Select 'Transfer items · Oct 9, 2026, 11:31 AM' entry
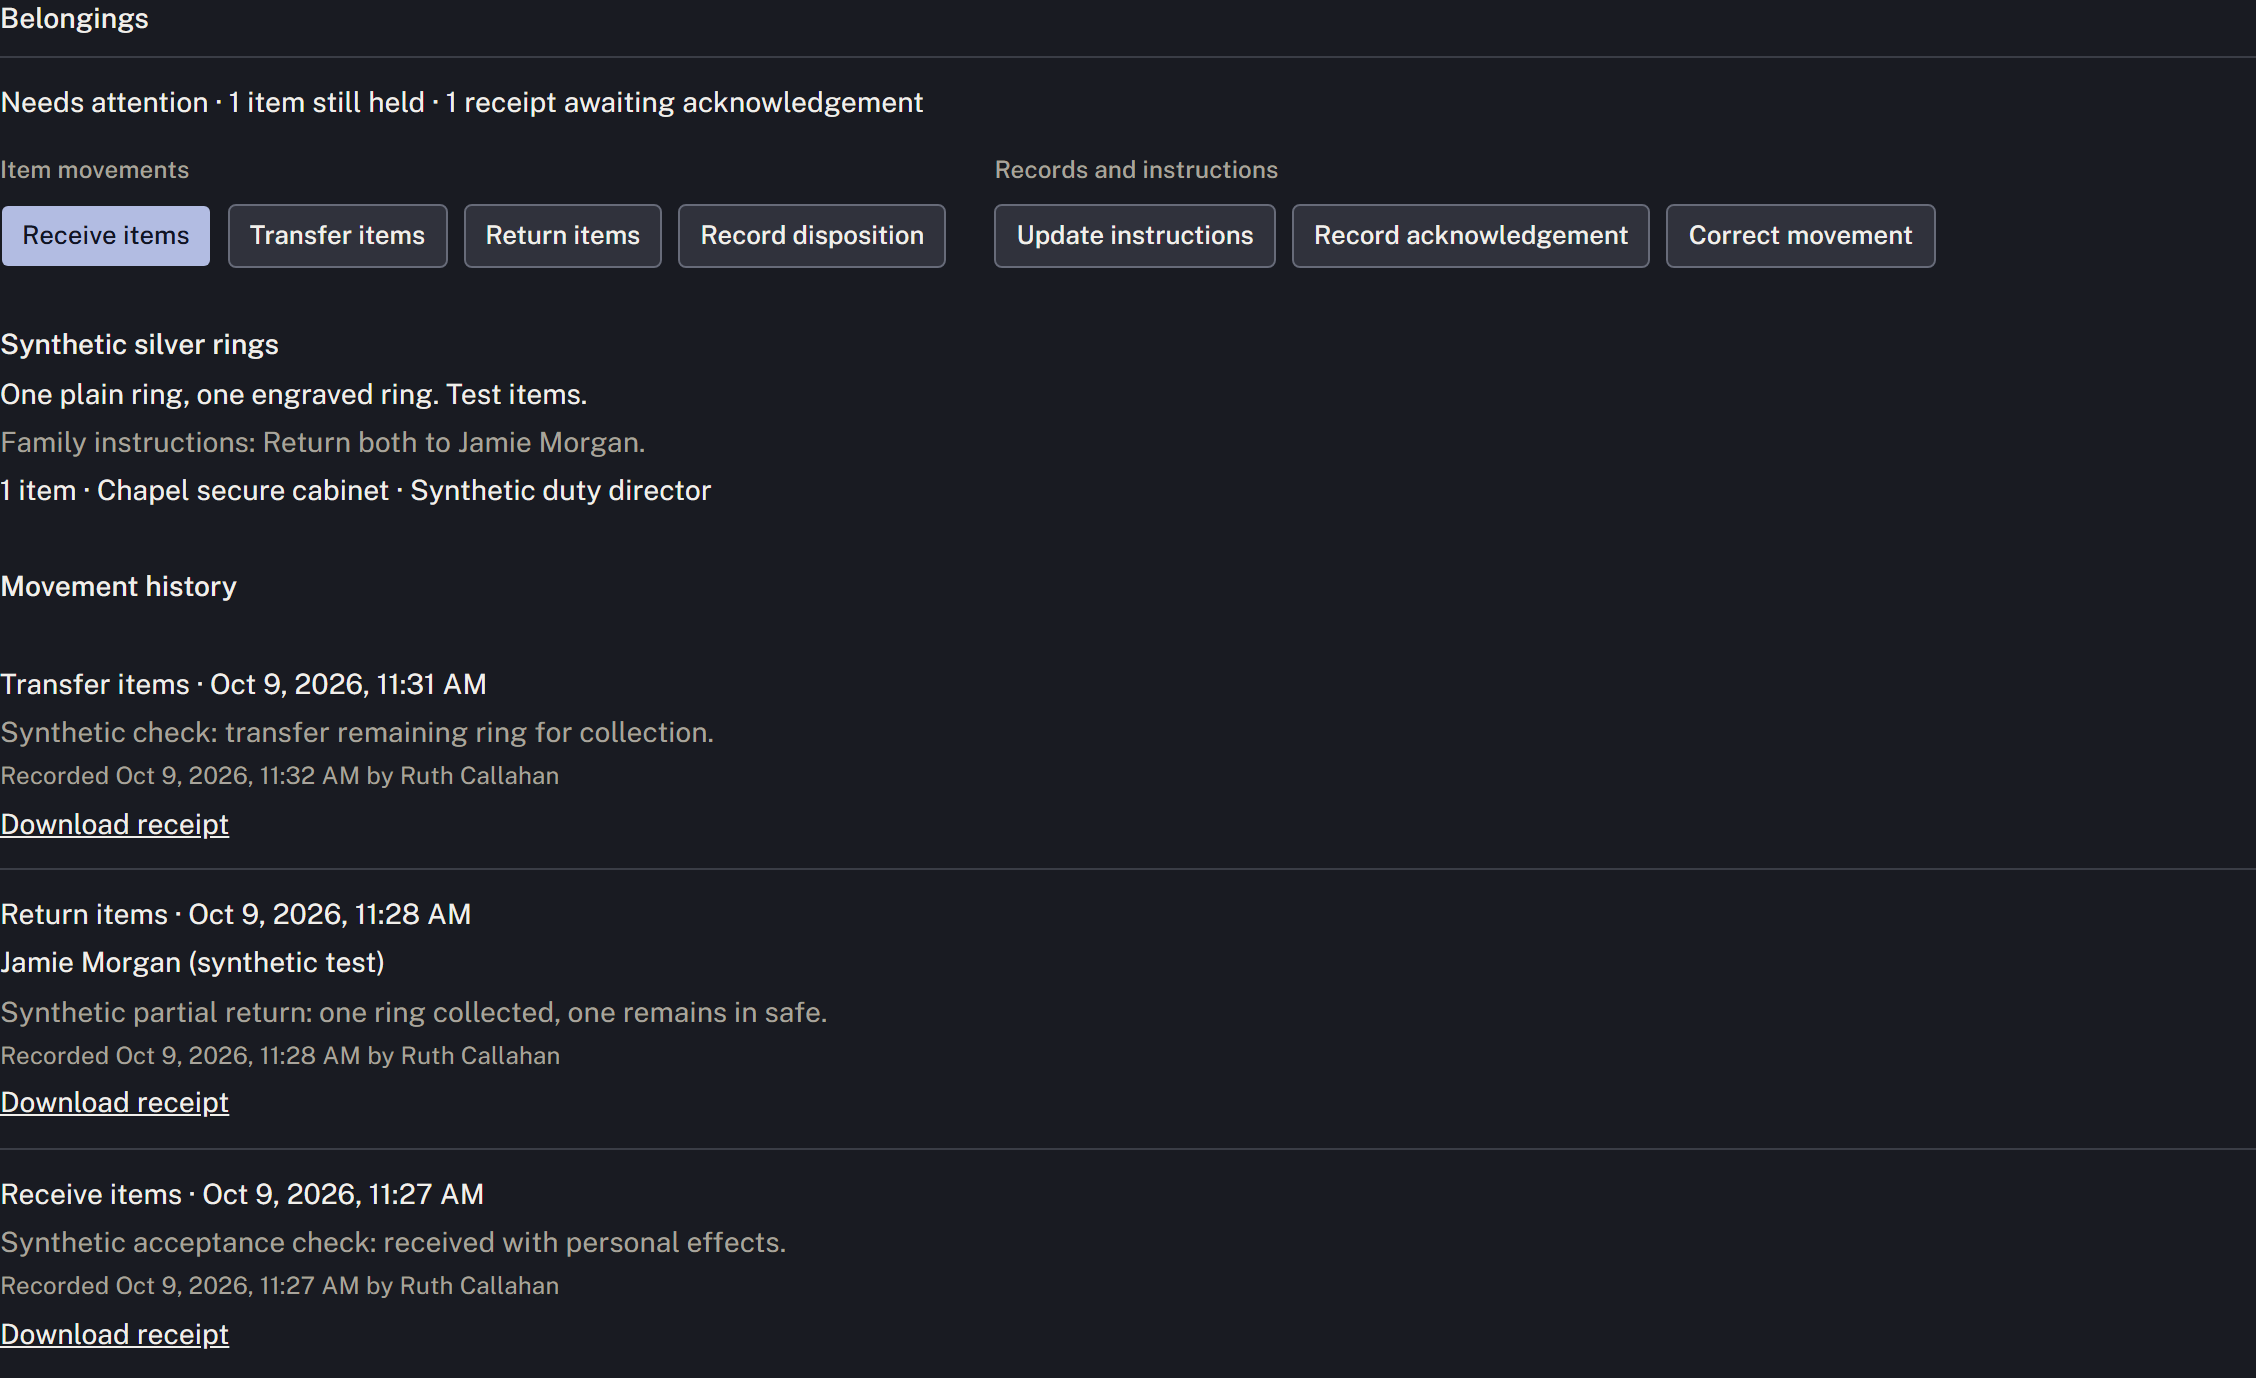Image resolution: width=2256 pixels, height=1378 pixels. click(x=243, y=684)
